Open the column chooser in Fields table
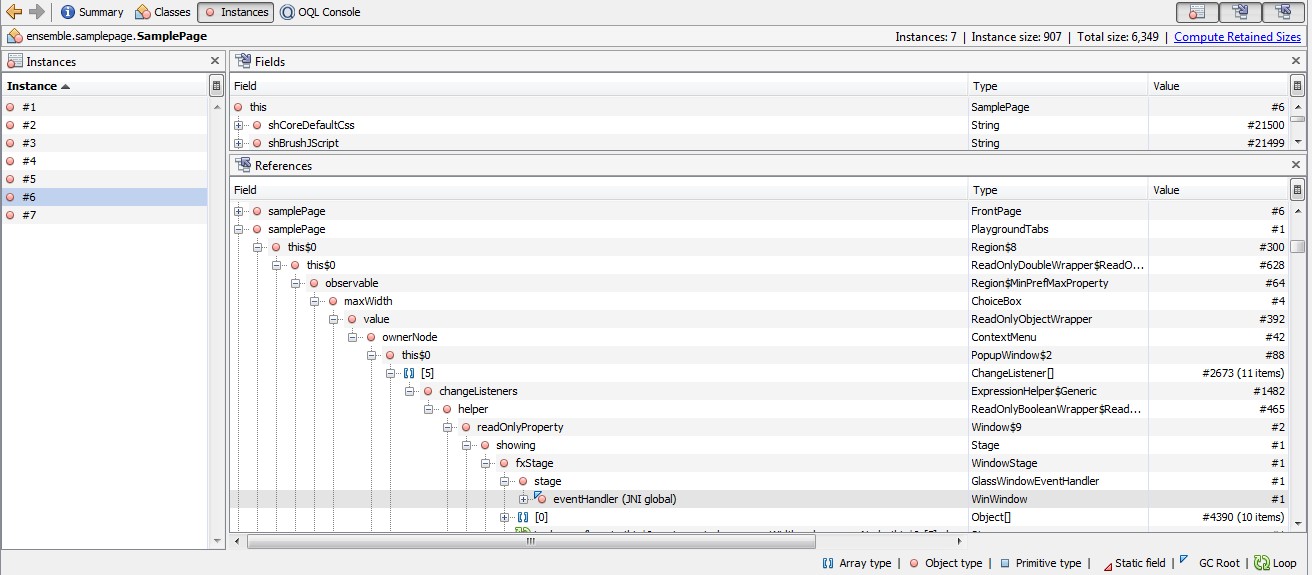Screen dimensions: 1312x575 pos(1297,86)
